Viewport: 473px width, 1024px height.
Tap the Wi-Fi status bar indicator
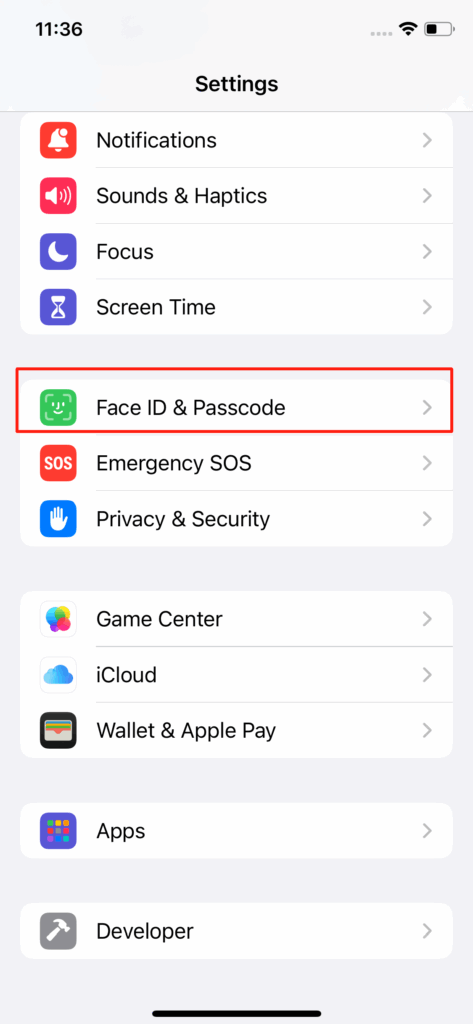409,29
